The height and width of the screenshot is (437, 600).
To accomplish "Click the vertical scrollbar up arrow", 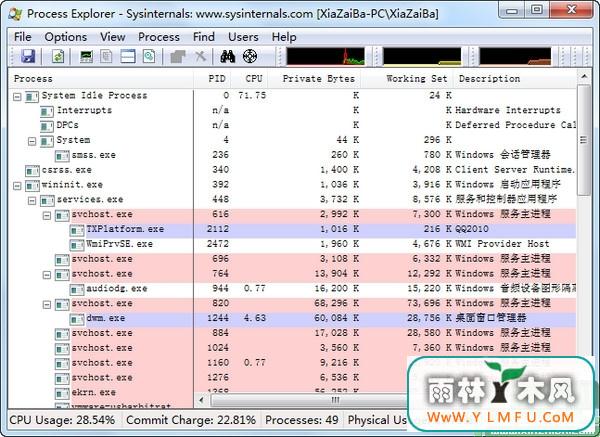I will 584,77.
